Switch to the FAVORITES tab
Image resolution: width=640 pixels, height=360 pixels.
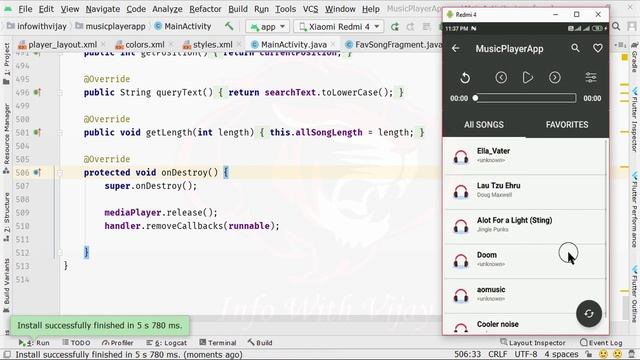[x=567, y=124]
